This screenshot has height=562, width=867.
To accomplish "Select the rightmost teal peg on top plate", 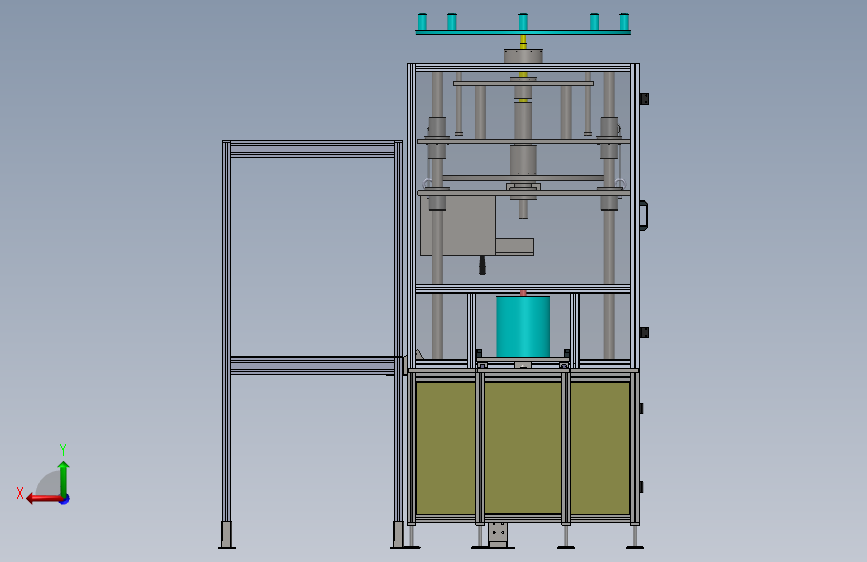I will [x=624, y=22].
